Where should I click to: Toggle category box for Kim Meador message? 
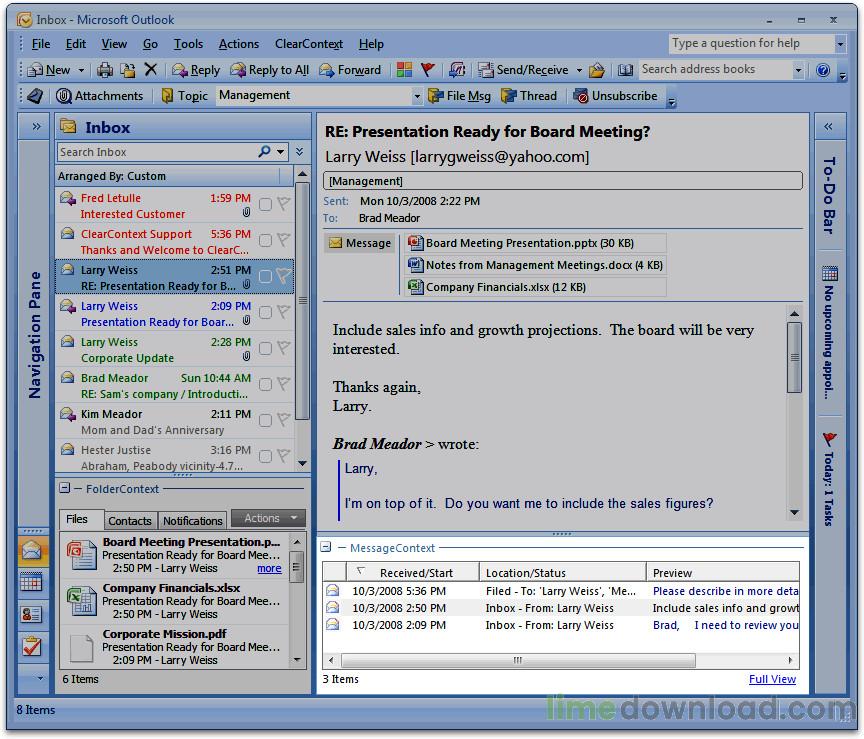pos(265,420)
